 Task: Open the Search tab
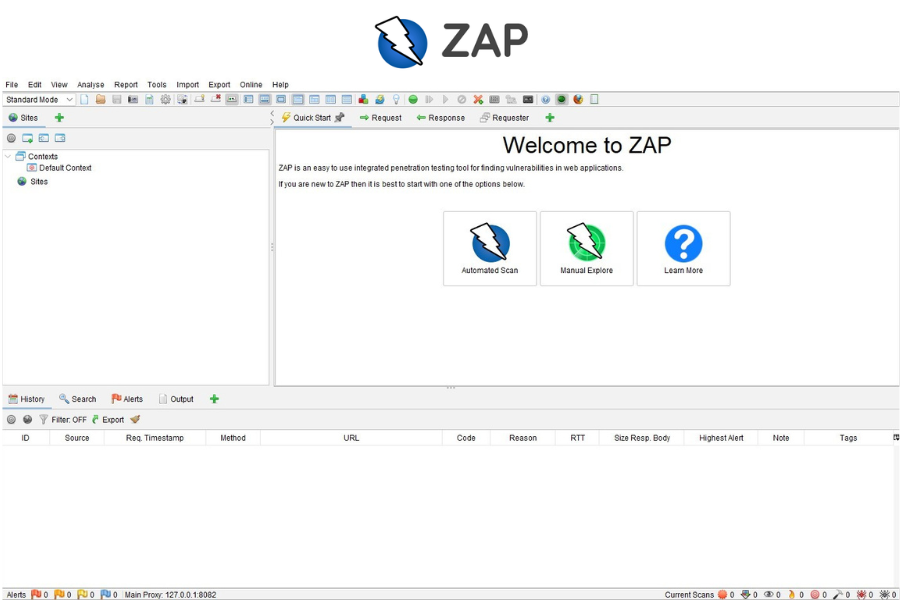coord(77,399)
